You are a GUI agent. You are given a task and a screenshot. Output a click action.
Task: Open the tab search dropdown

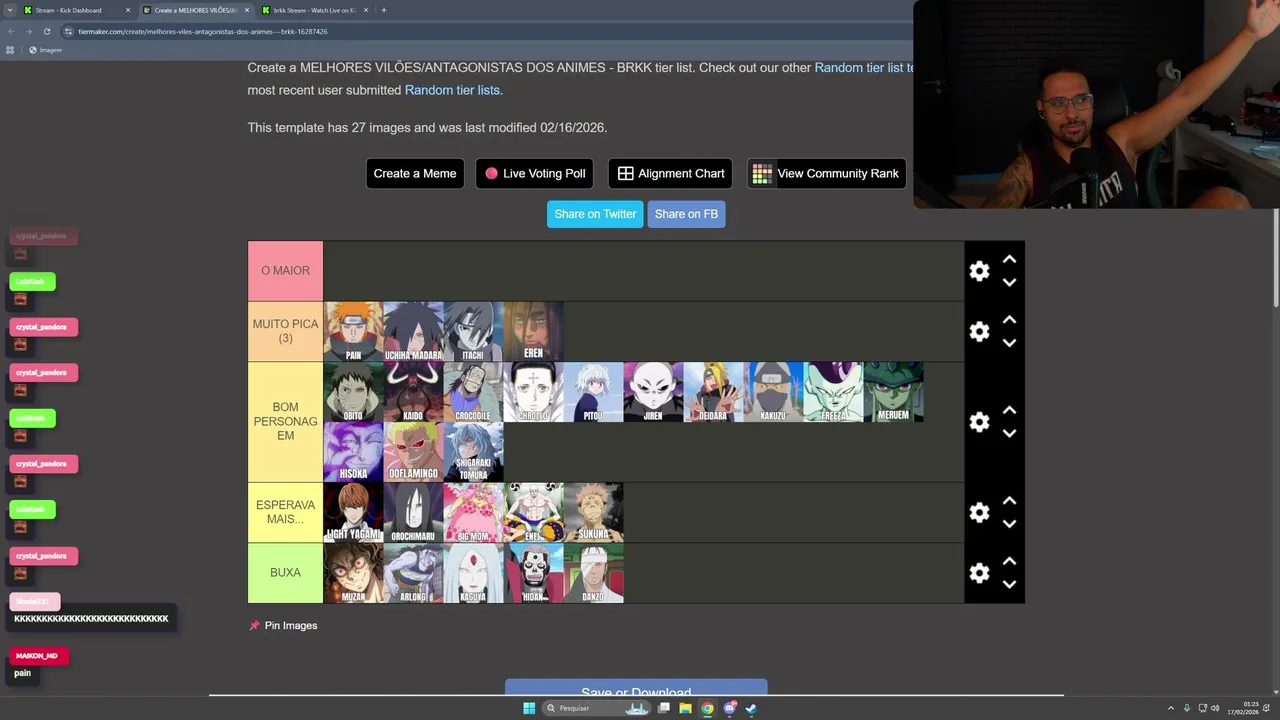pyautogui.click(x=11, y=10)
